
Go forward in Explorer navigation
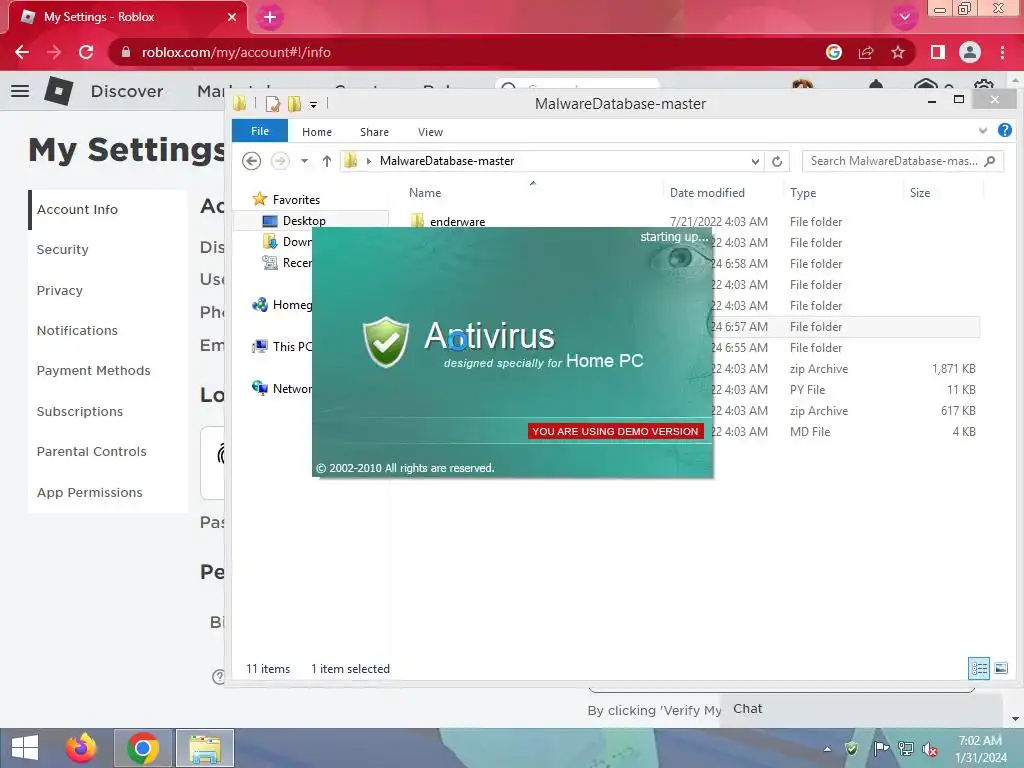pos(280,161)
